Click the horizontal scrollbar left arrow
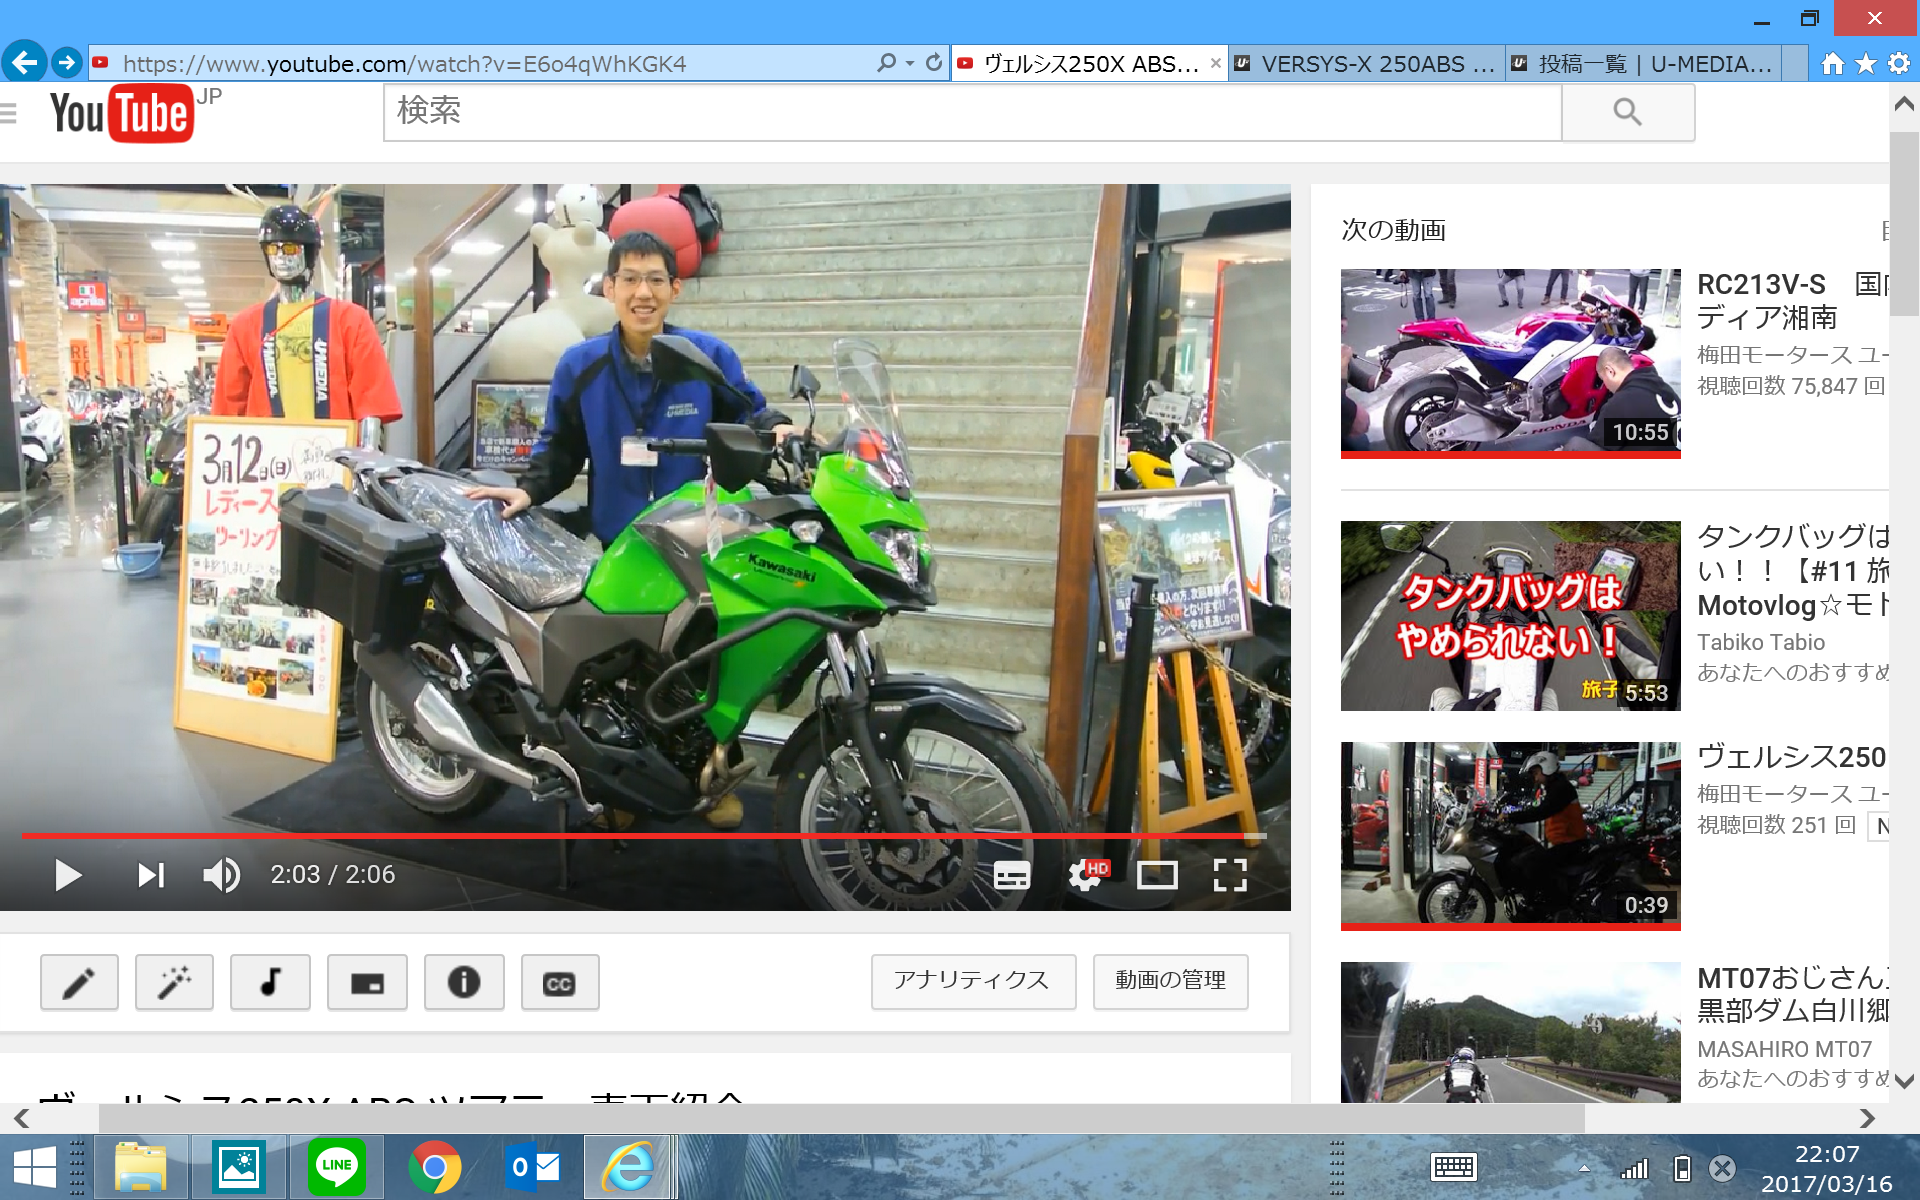Viewport: 1920px width, 1200px height. pos(21,1118)
